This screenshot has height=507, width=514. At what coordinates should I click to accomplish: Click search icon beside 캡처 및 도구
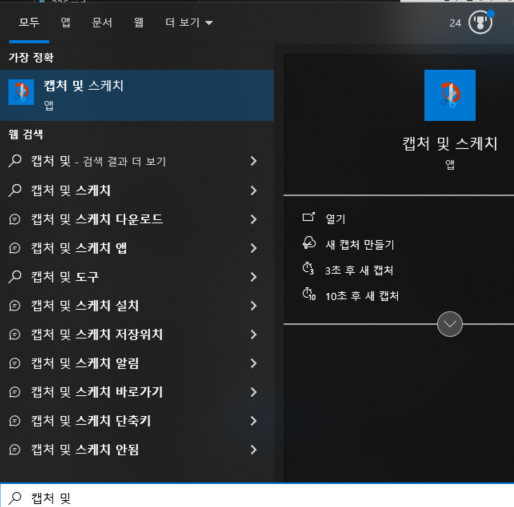(x=15, y=277)
